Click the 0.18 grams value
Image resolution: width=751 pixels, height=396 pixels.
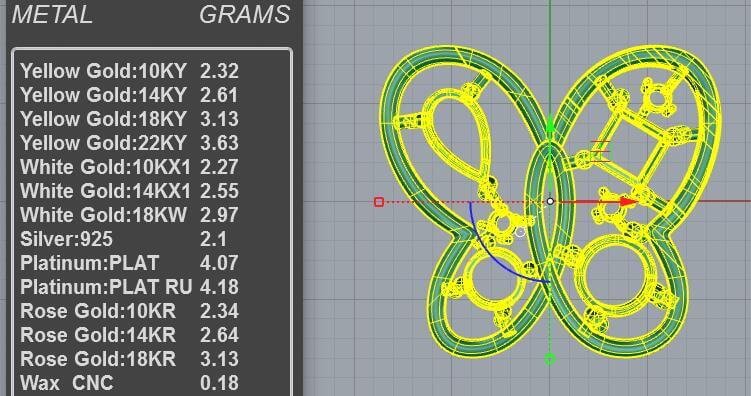click(x=219, y=383)
